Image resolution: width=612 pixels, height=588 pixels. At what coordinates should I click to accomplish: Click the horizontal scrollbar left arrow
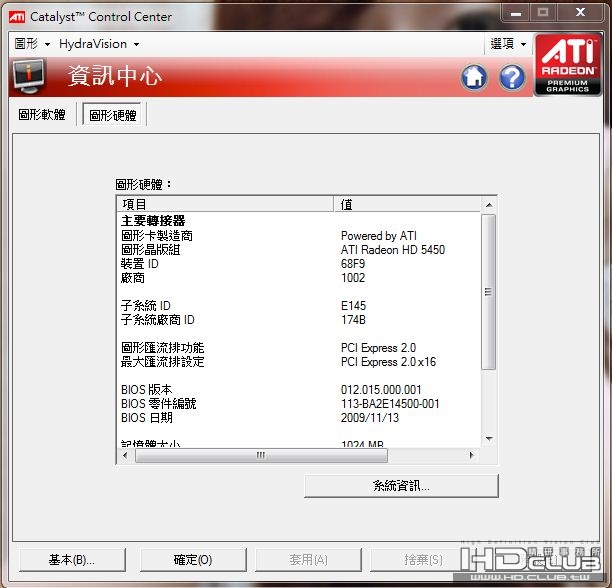(125, 455)
